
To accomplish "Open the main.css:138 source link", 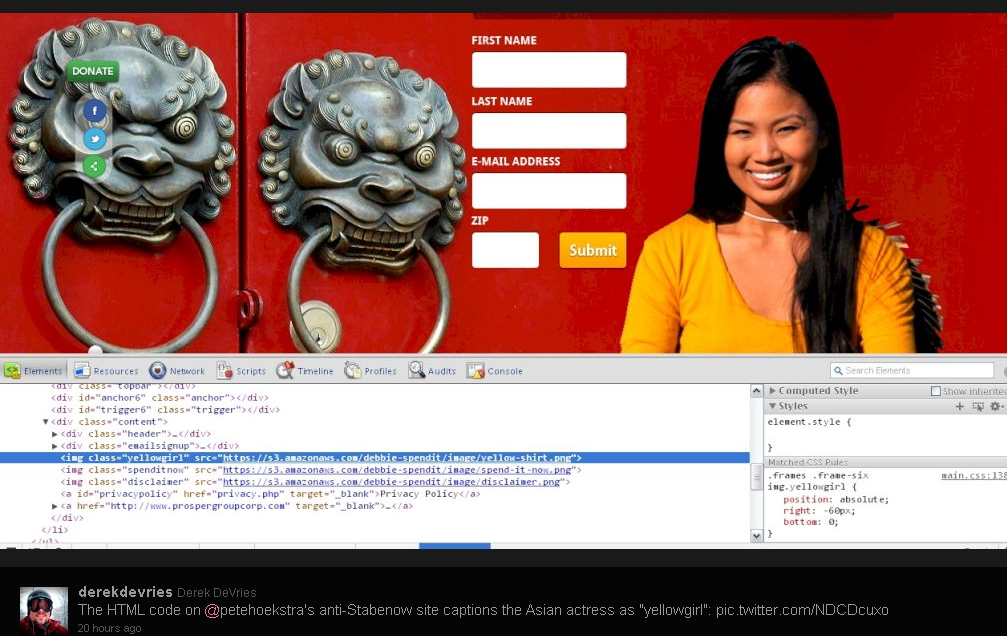I will [x=974, y=475].
